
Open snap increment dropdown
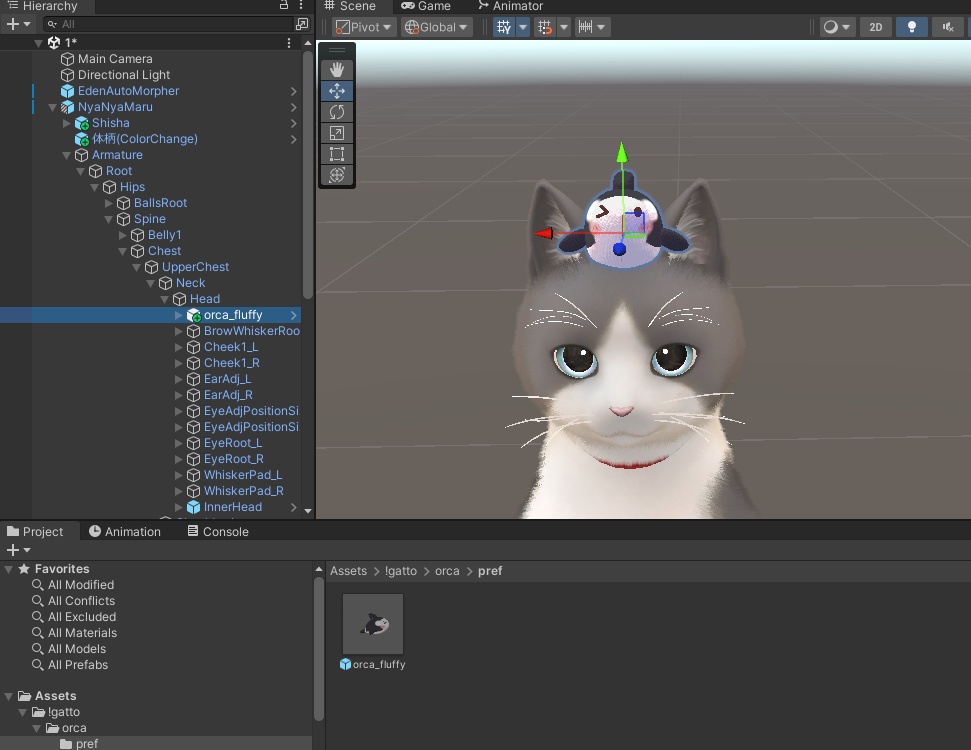coord(592,27)
